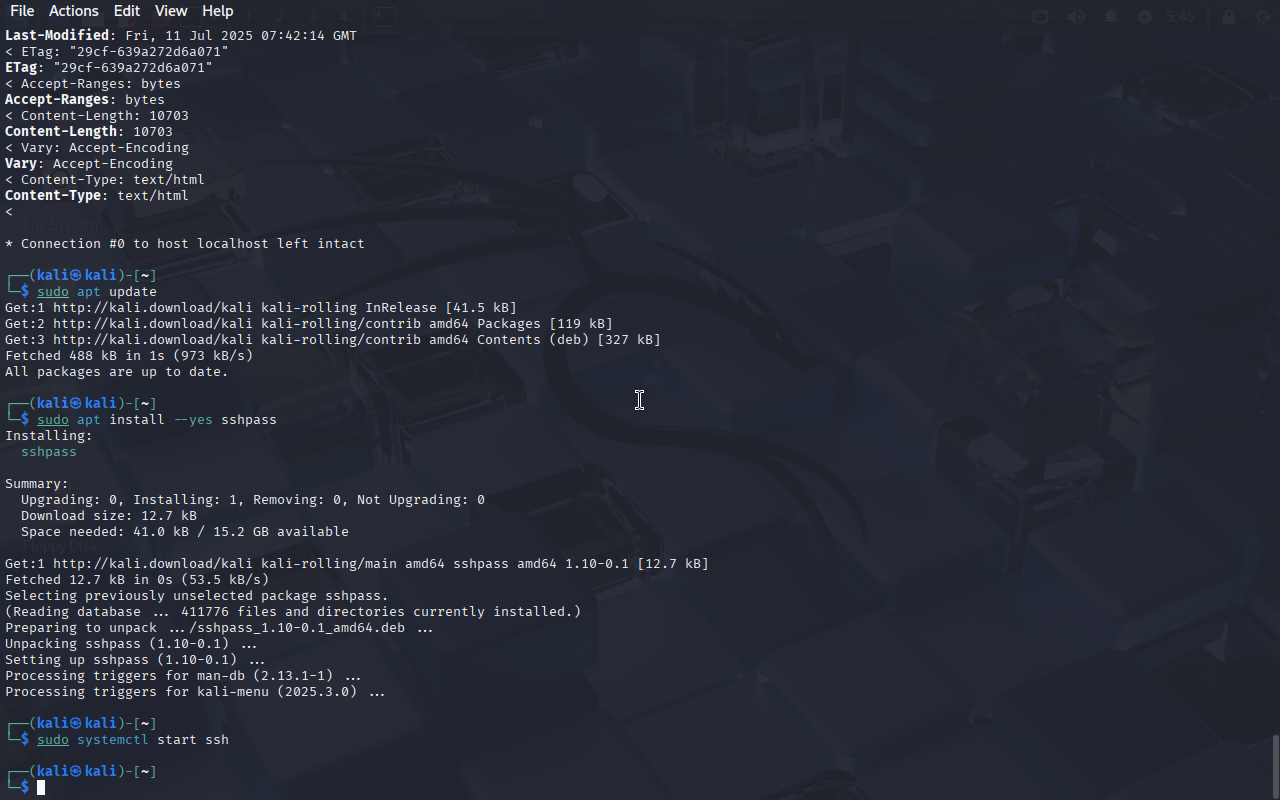
Task: Open the View menu
Action: coord(171,11)
